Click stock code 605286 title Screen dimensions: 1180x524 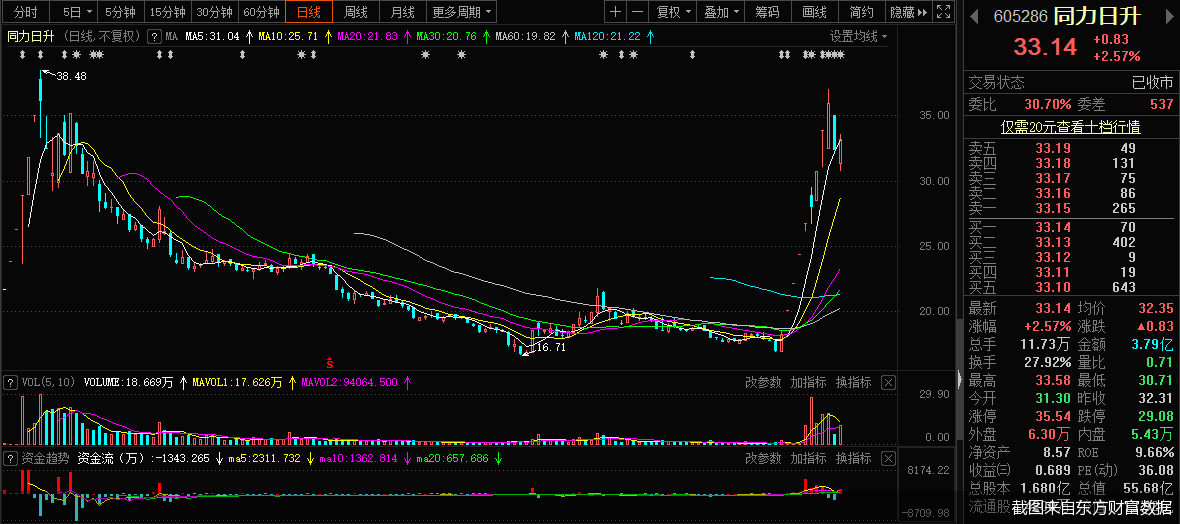click(1020, 17)
